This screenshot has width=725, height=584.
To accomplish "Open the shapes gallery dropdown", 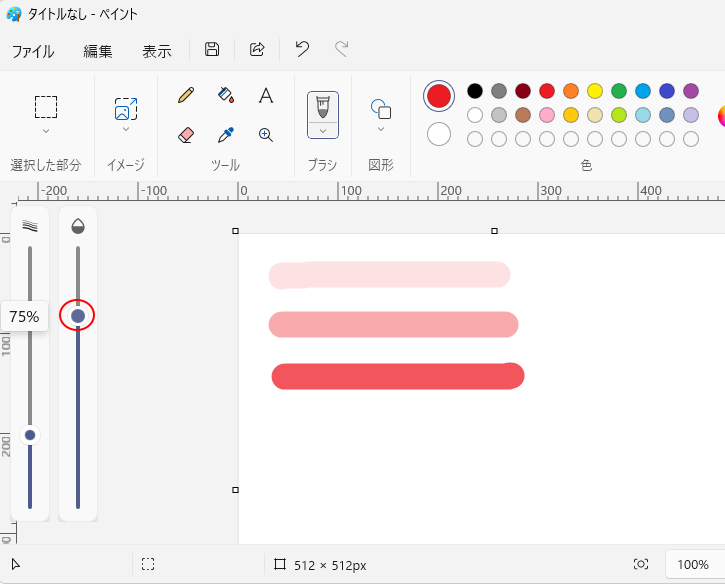I will (x=381, y=128).
